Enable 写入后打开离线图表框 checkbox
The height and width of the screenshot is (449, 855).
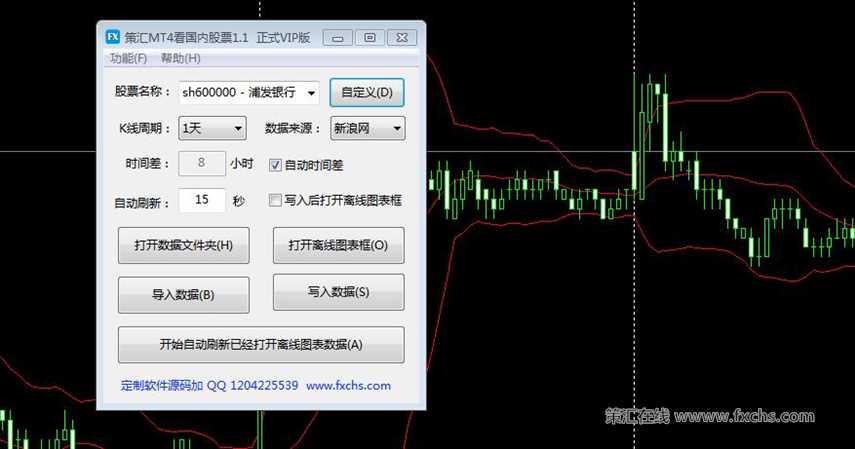[275, 200]
